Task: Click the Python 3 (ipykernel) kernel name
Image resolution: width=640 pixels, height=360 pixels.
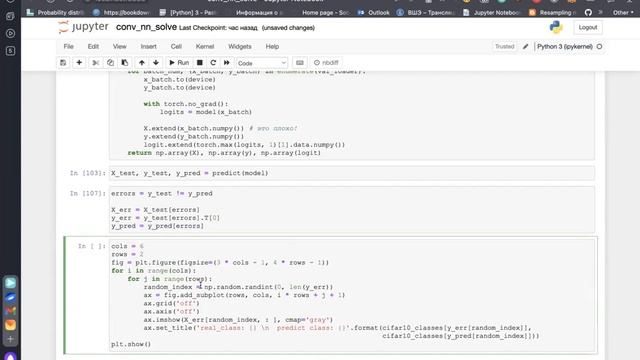Action: coord(564,47)
